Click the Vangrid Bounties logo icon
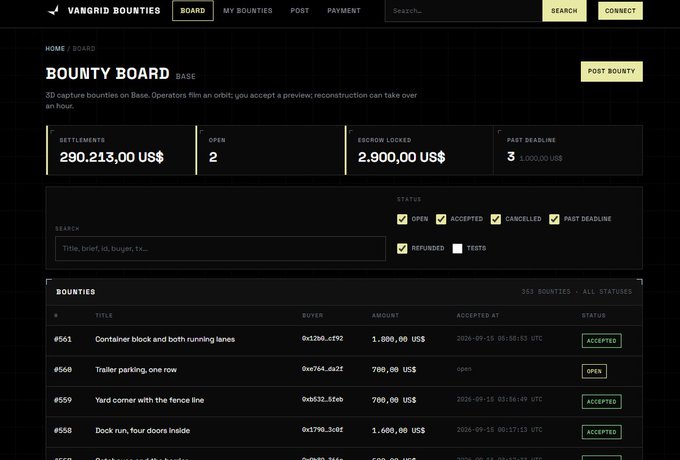Screen dimensions: 680x460 point(53,10)
